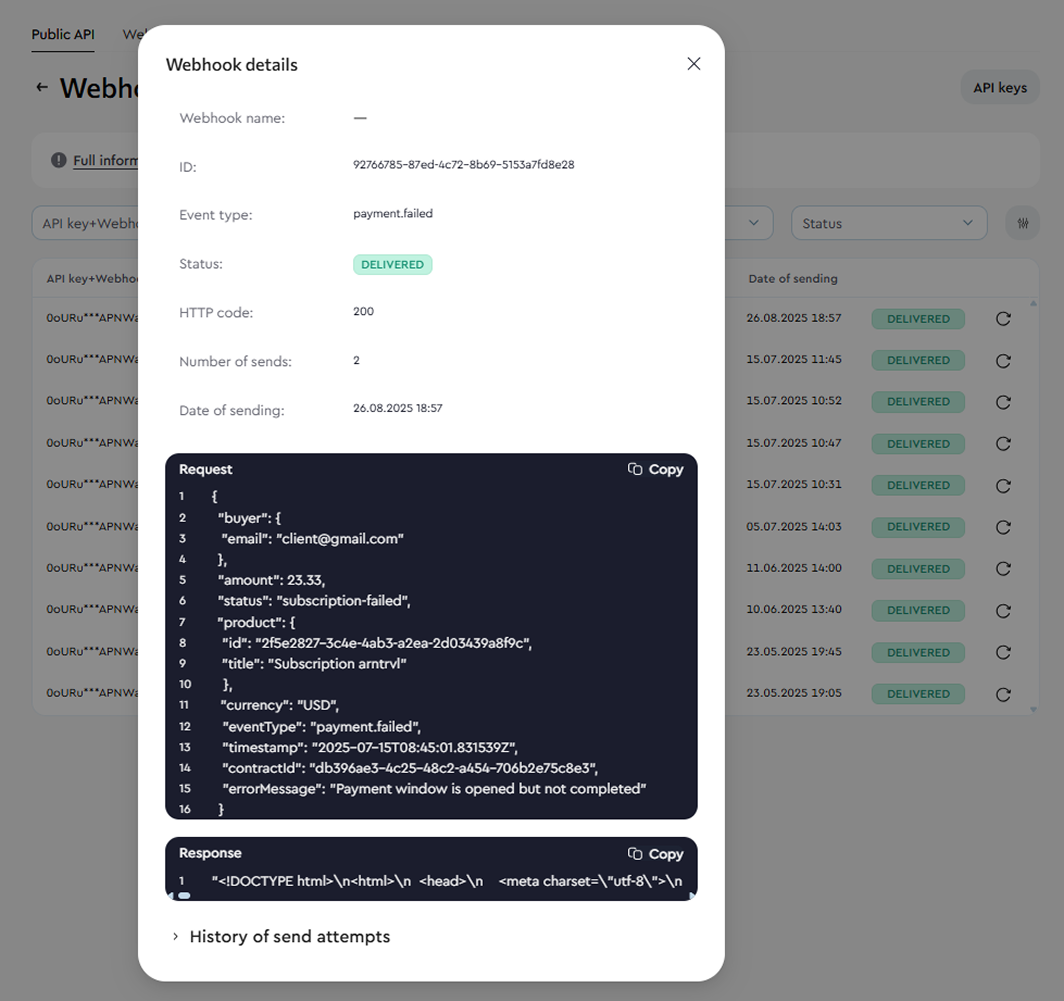Viewport: 1064px width, 1001px height.
Task: Click the payment.failed event type value
Action: tap(393, 214)
